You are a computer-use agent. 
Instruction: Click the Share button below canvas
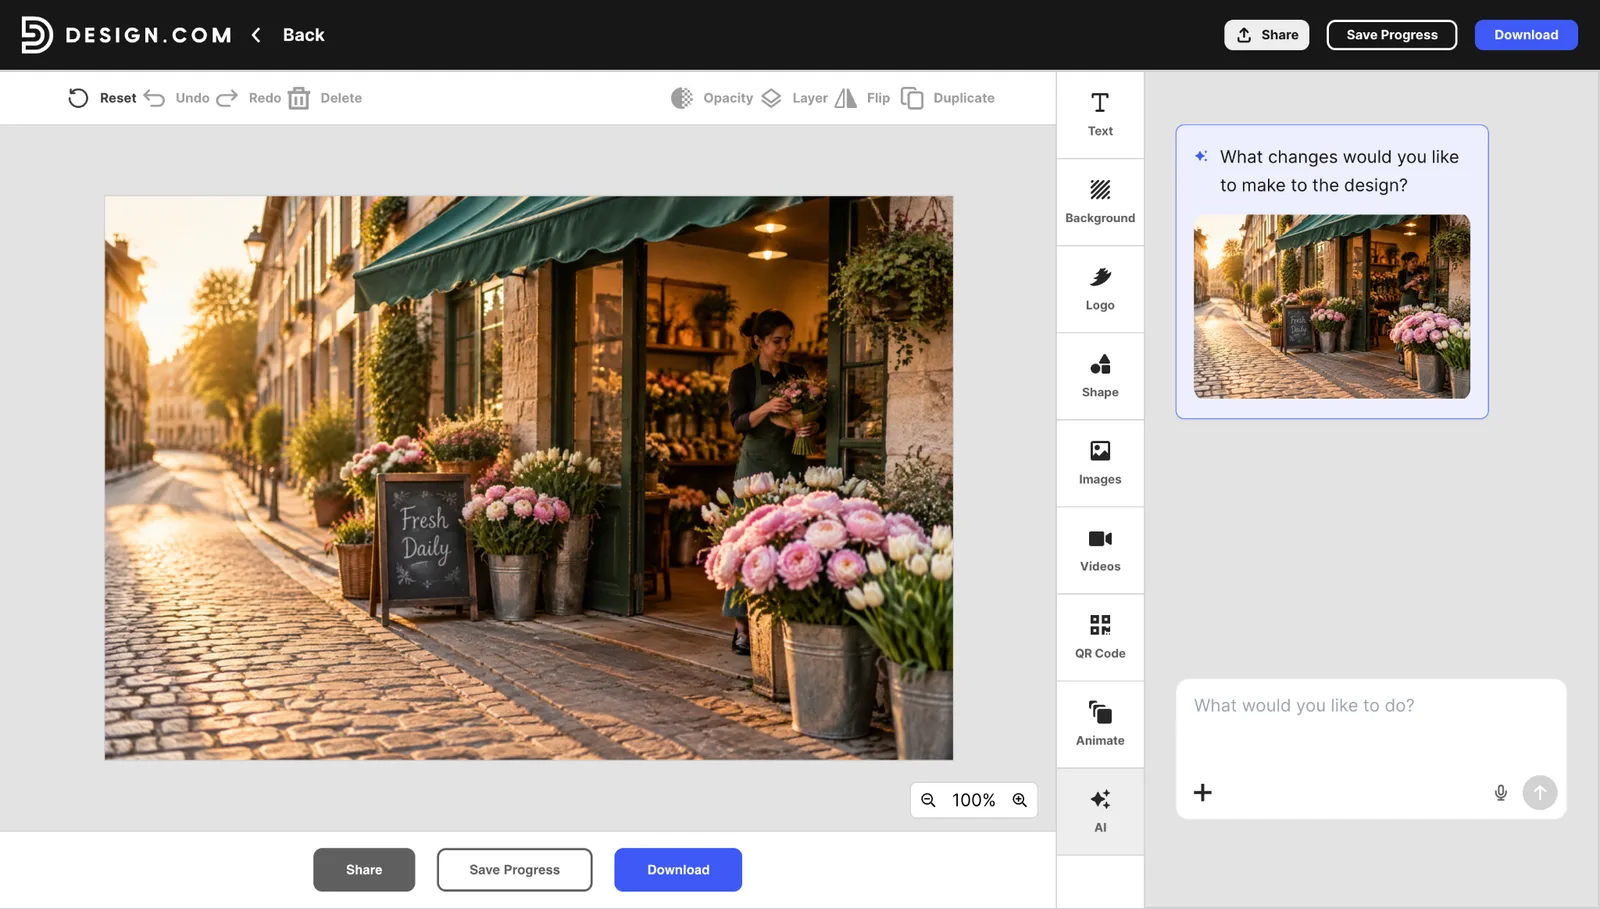click(364, 870)
